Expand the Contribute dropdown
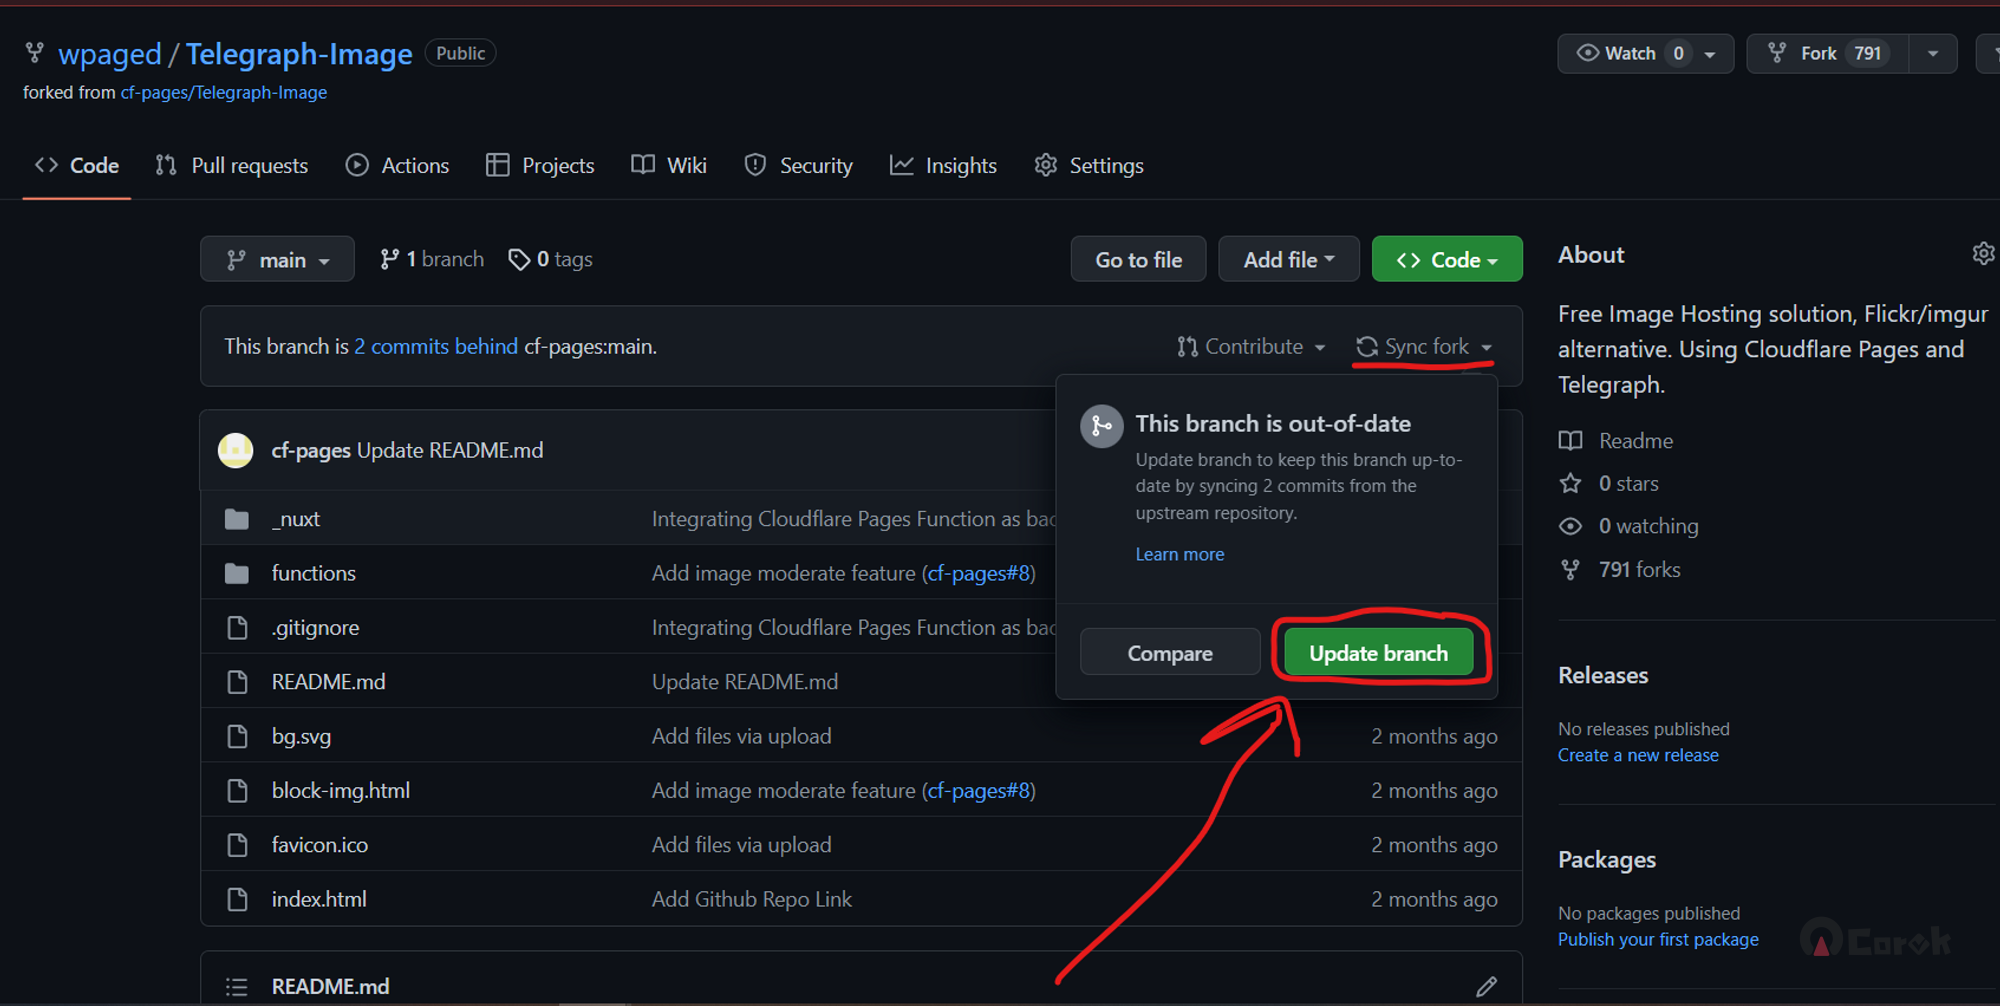2000x1006 pixels. click(1251, 347)
